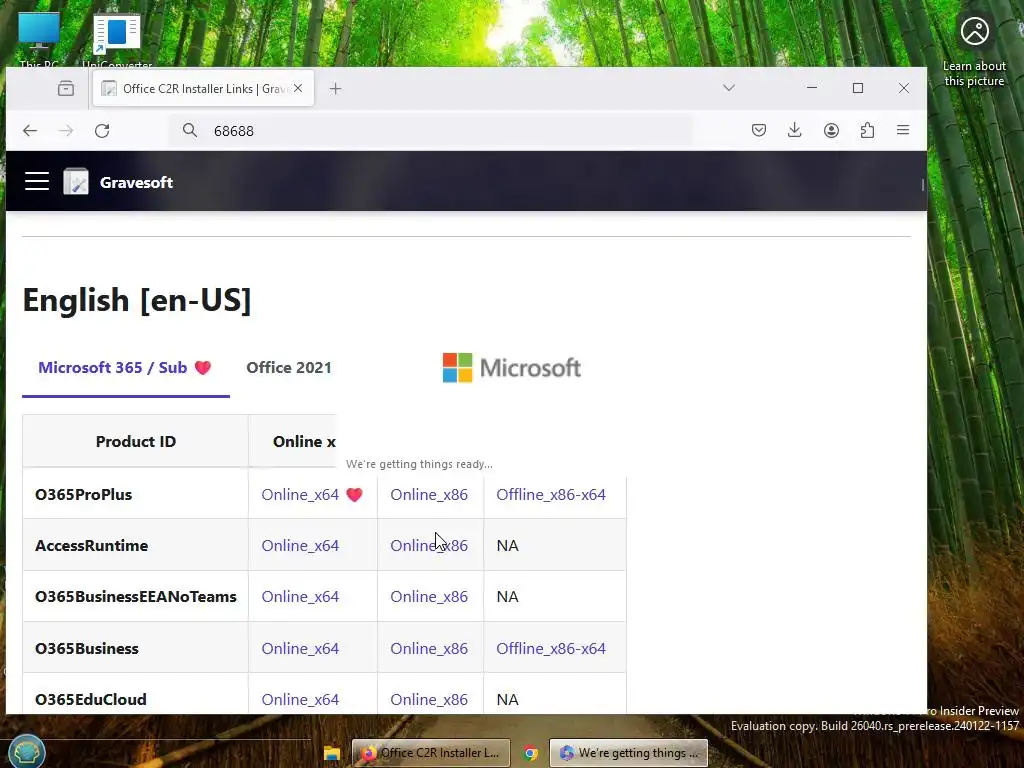This screenshot has width=1024, height=768.
Task: Click the Gravesoft logo icon
Action: click(x=76, y=182)
